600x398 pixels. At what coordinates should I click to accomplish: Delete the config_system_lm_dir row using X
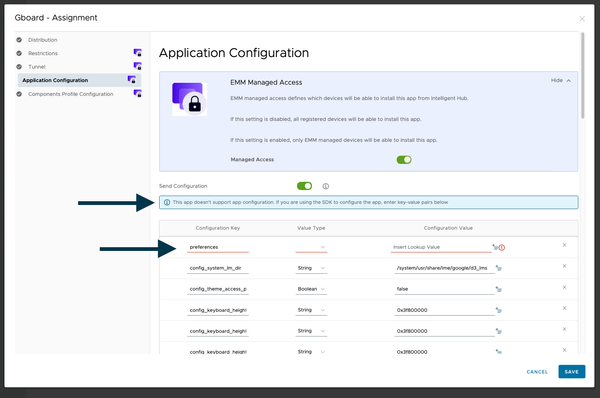tap(564, 266)
